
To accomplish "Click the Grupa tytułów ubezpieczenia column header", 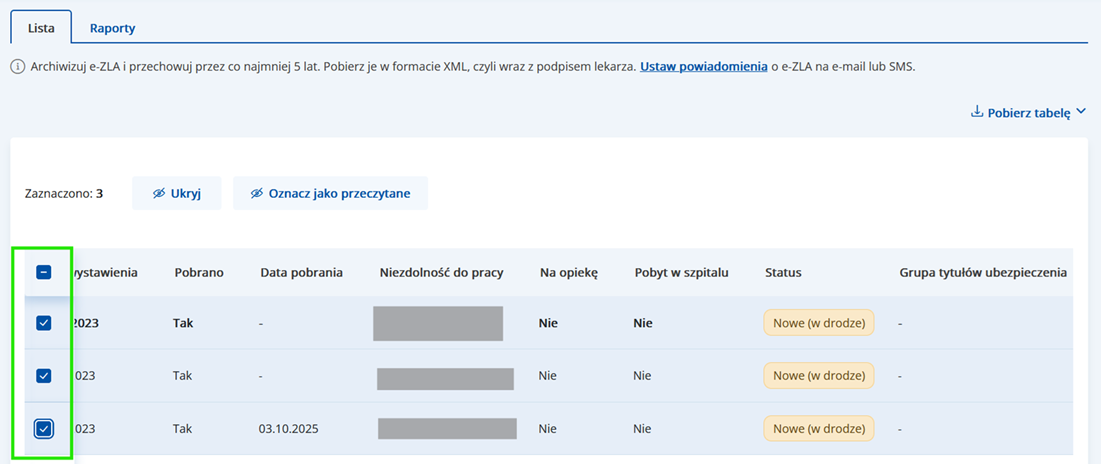I will pos(982,272).
